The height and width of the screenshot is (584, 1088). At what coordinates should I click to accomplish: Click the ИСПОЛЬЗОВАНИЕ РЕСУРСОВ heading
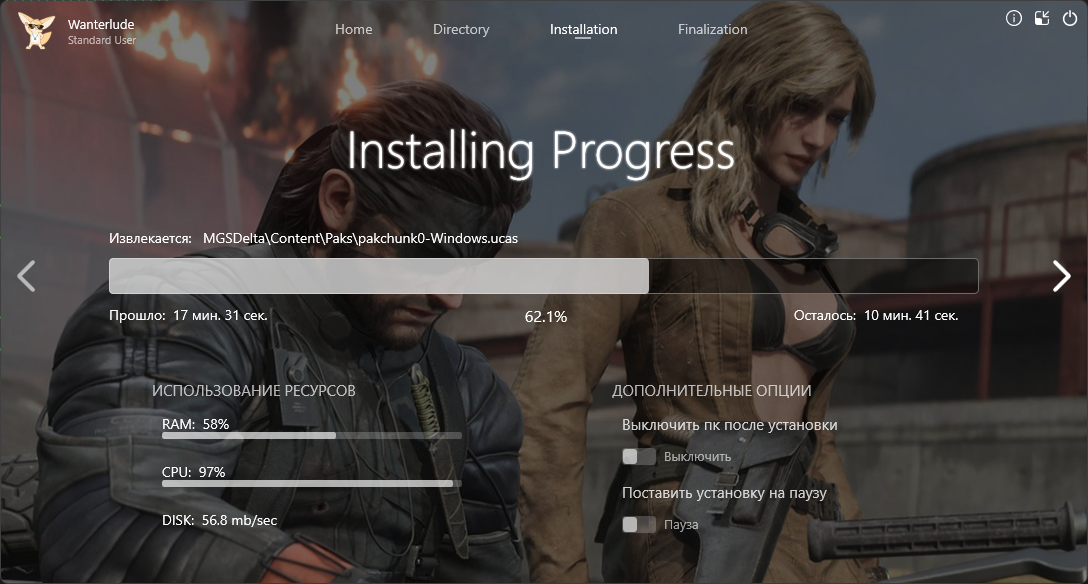(x=253, y=390)
